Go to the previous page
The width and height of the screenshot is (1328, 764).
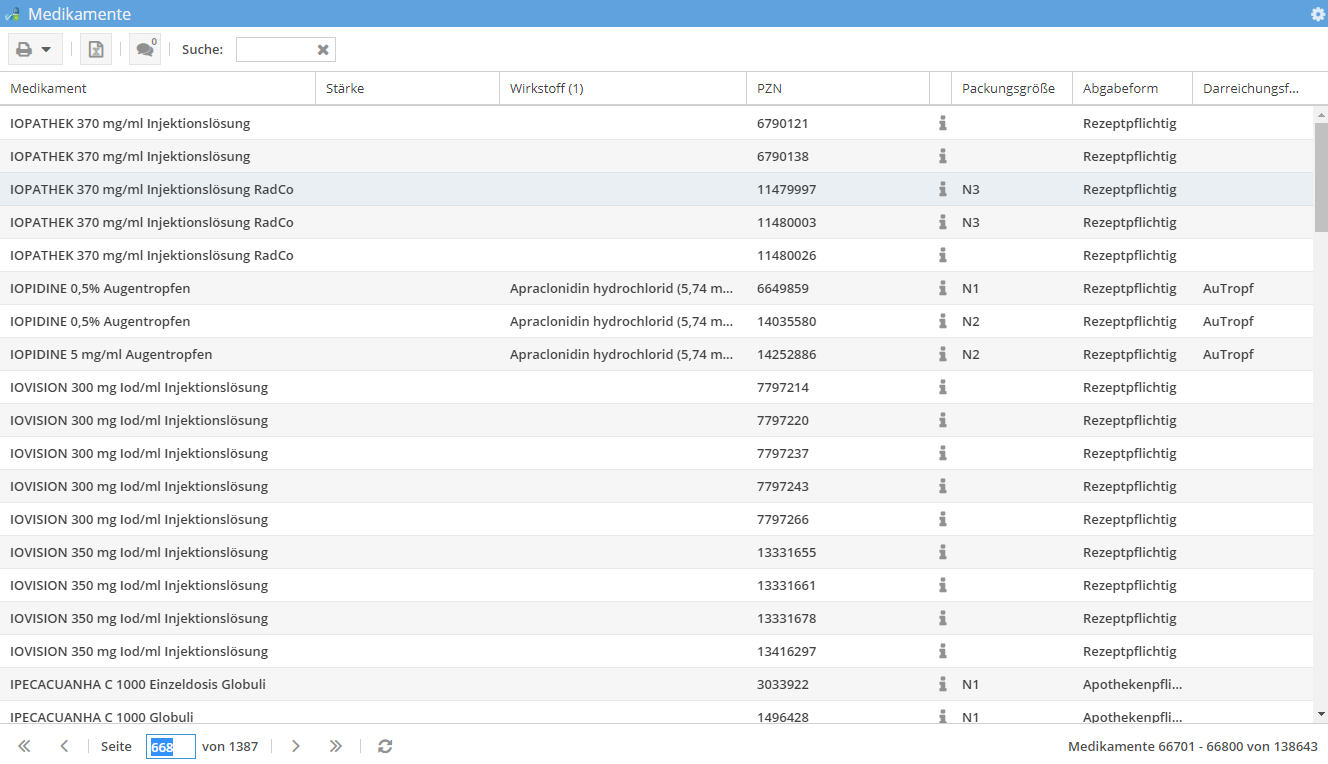pos(64,746)
